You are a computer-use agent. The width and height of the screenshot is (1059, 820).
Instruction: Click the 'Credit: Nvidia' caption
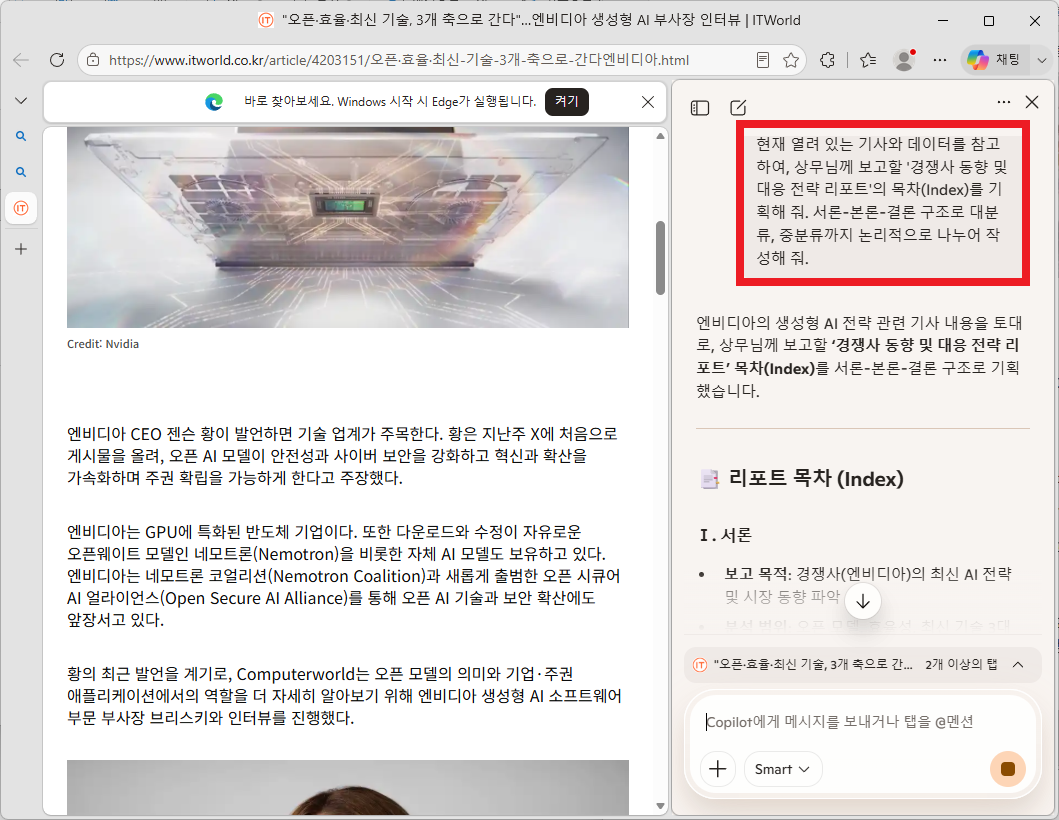click(x=103, y=344)
